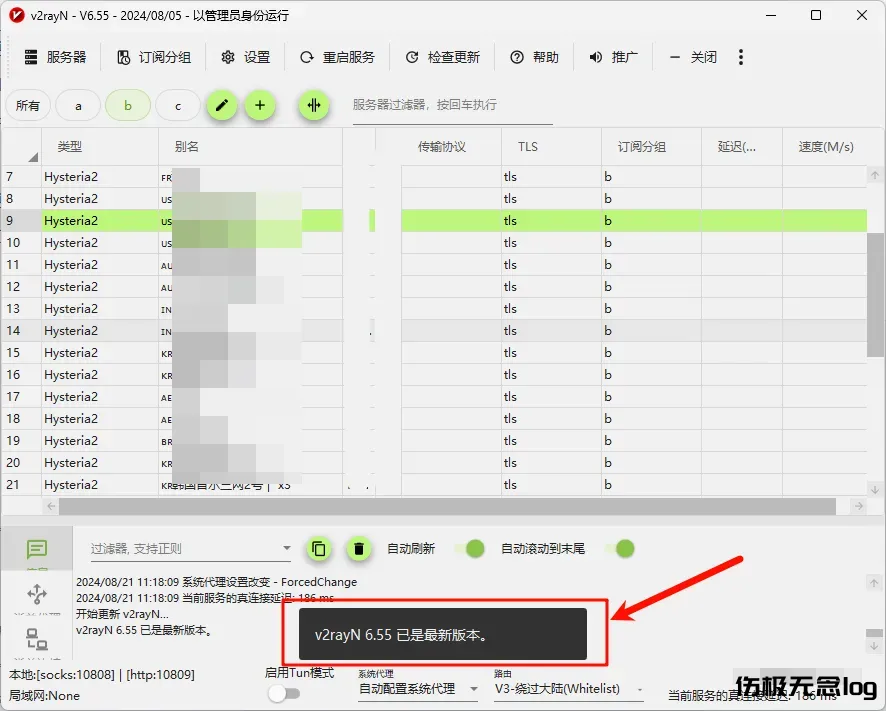
Task: Select server row 8 Hysteria2
Action: coord(434,198)
